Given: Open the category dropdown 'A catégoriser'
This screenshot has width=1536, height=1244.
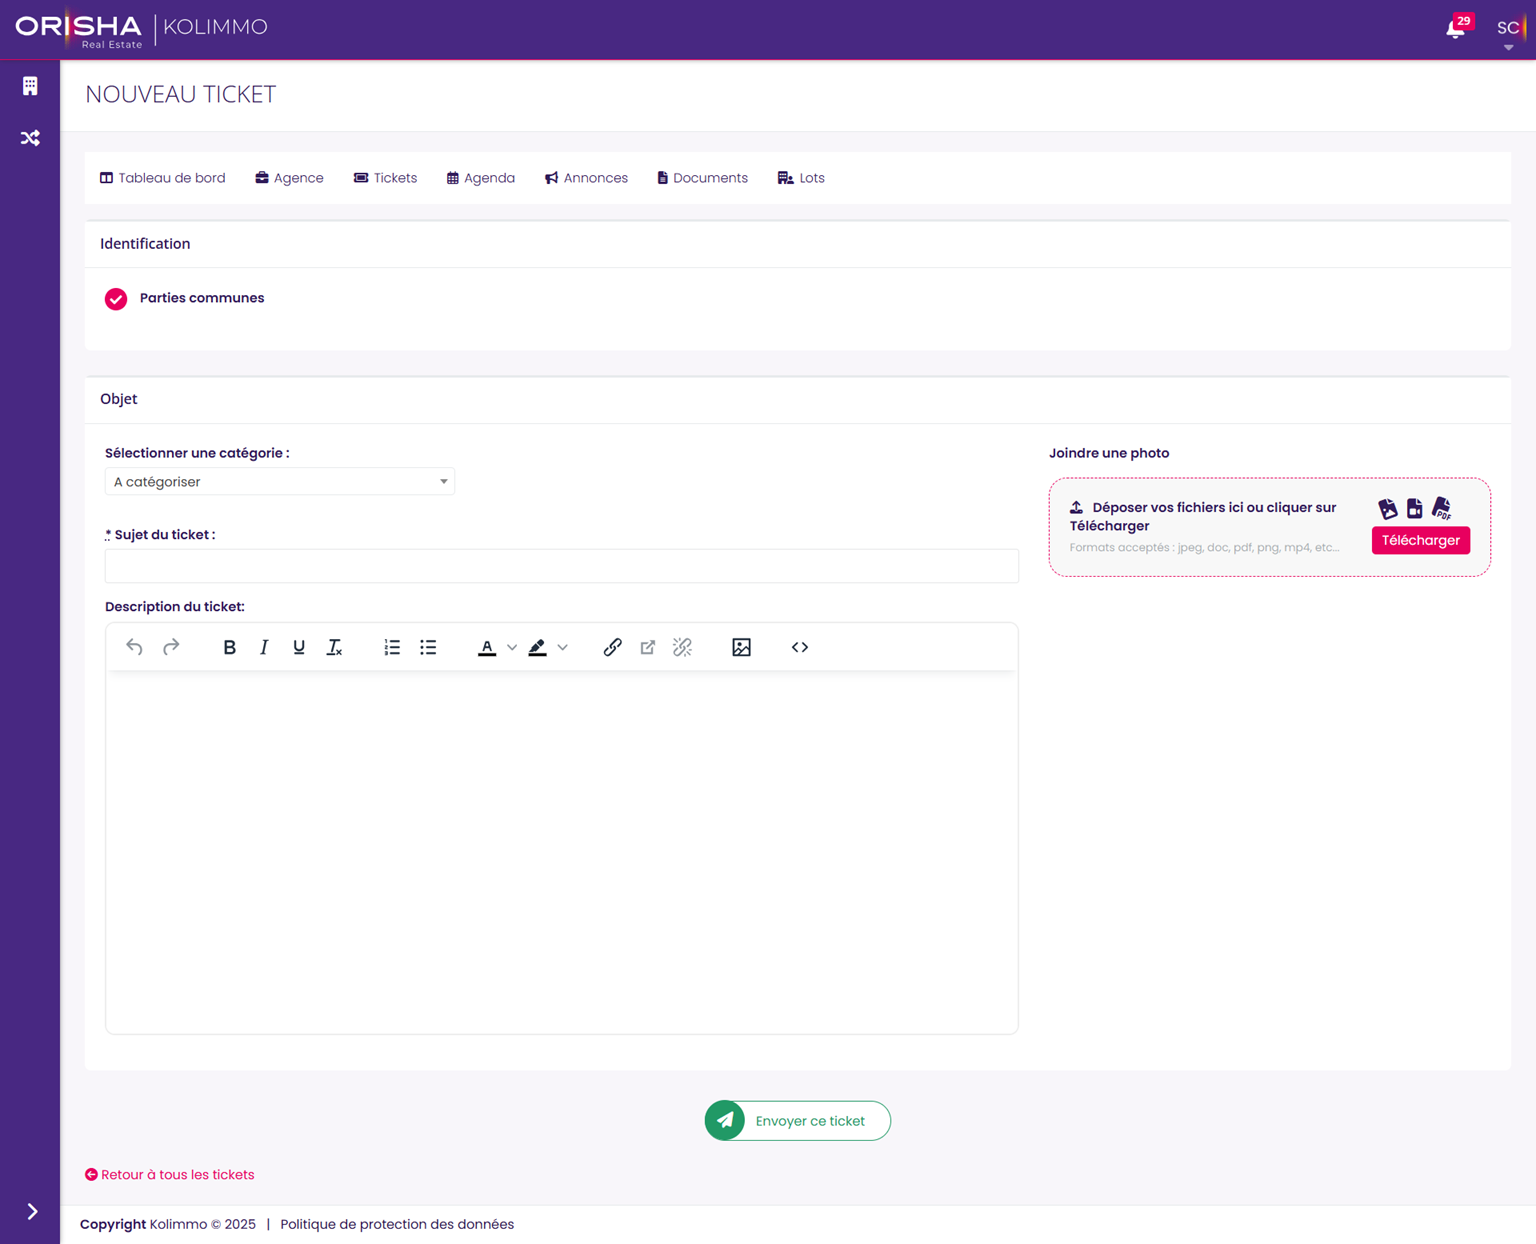Looking at the screenshot, I should point(280,482).
